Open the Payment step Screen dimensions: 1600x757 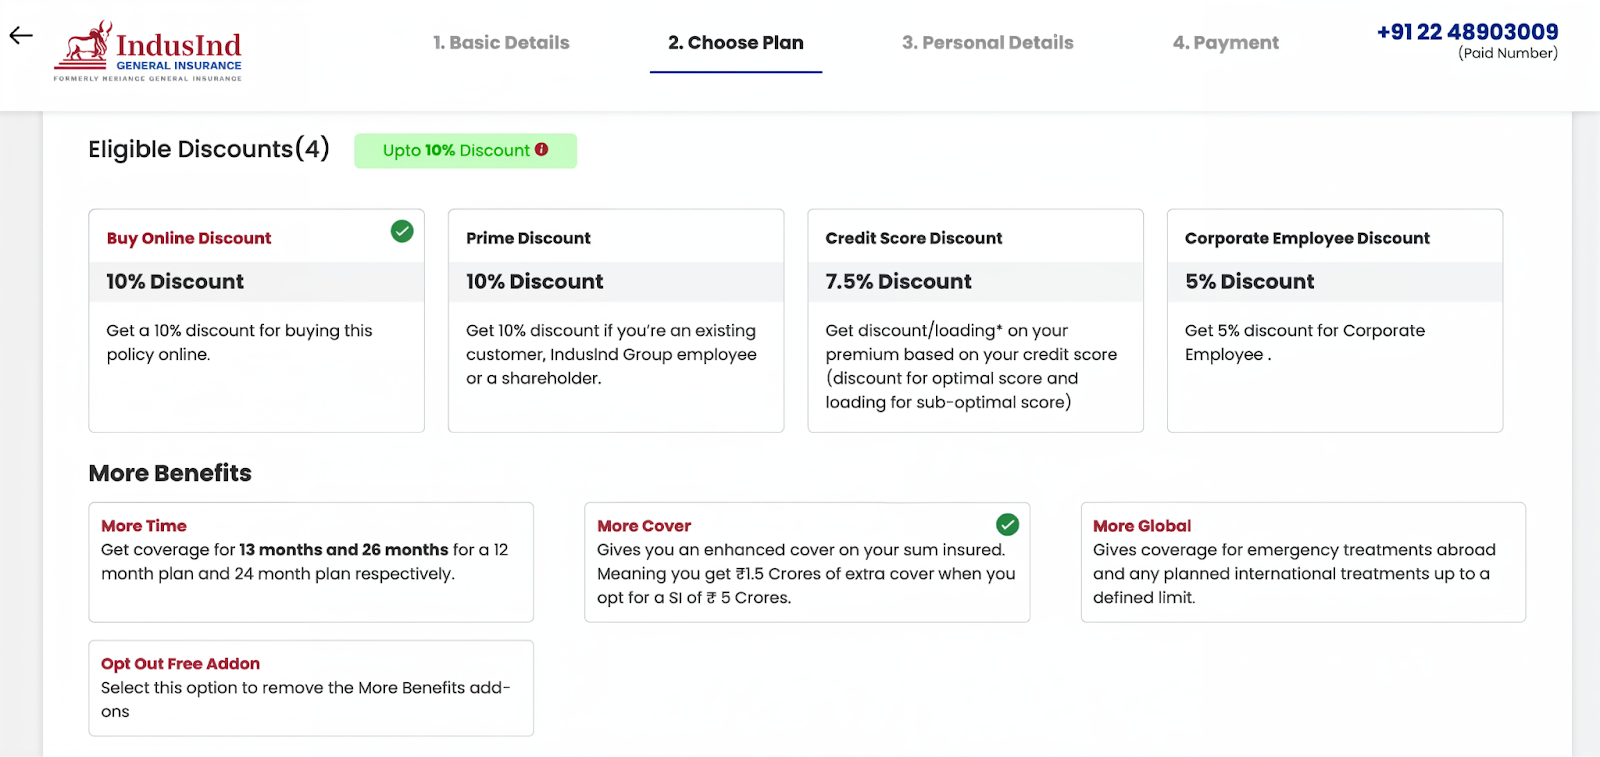(1226, 43)
